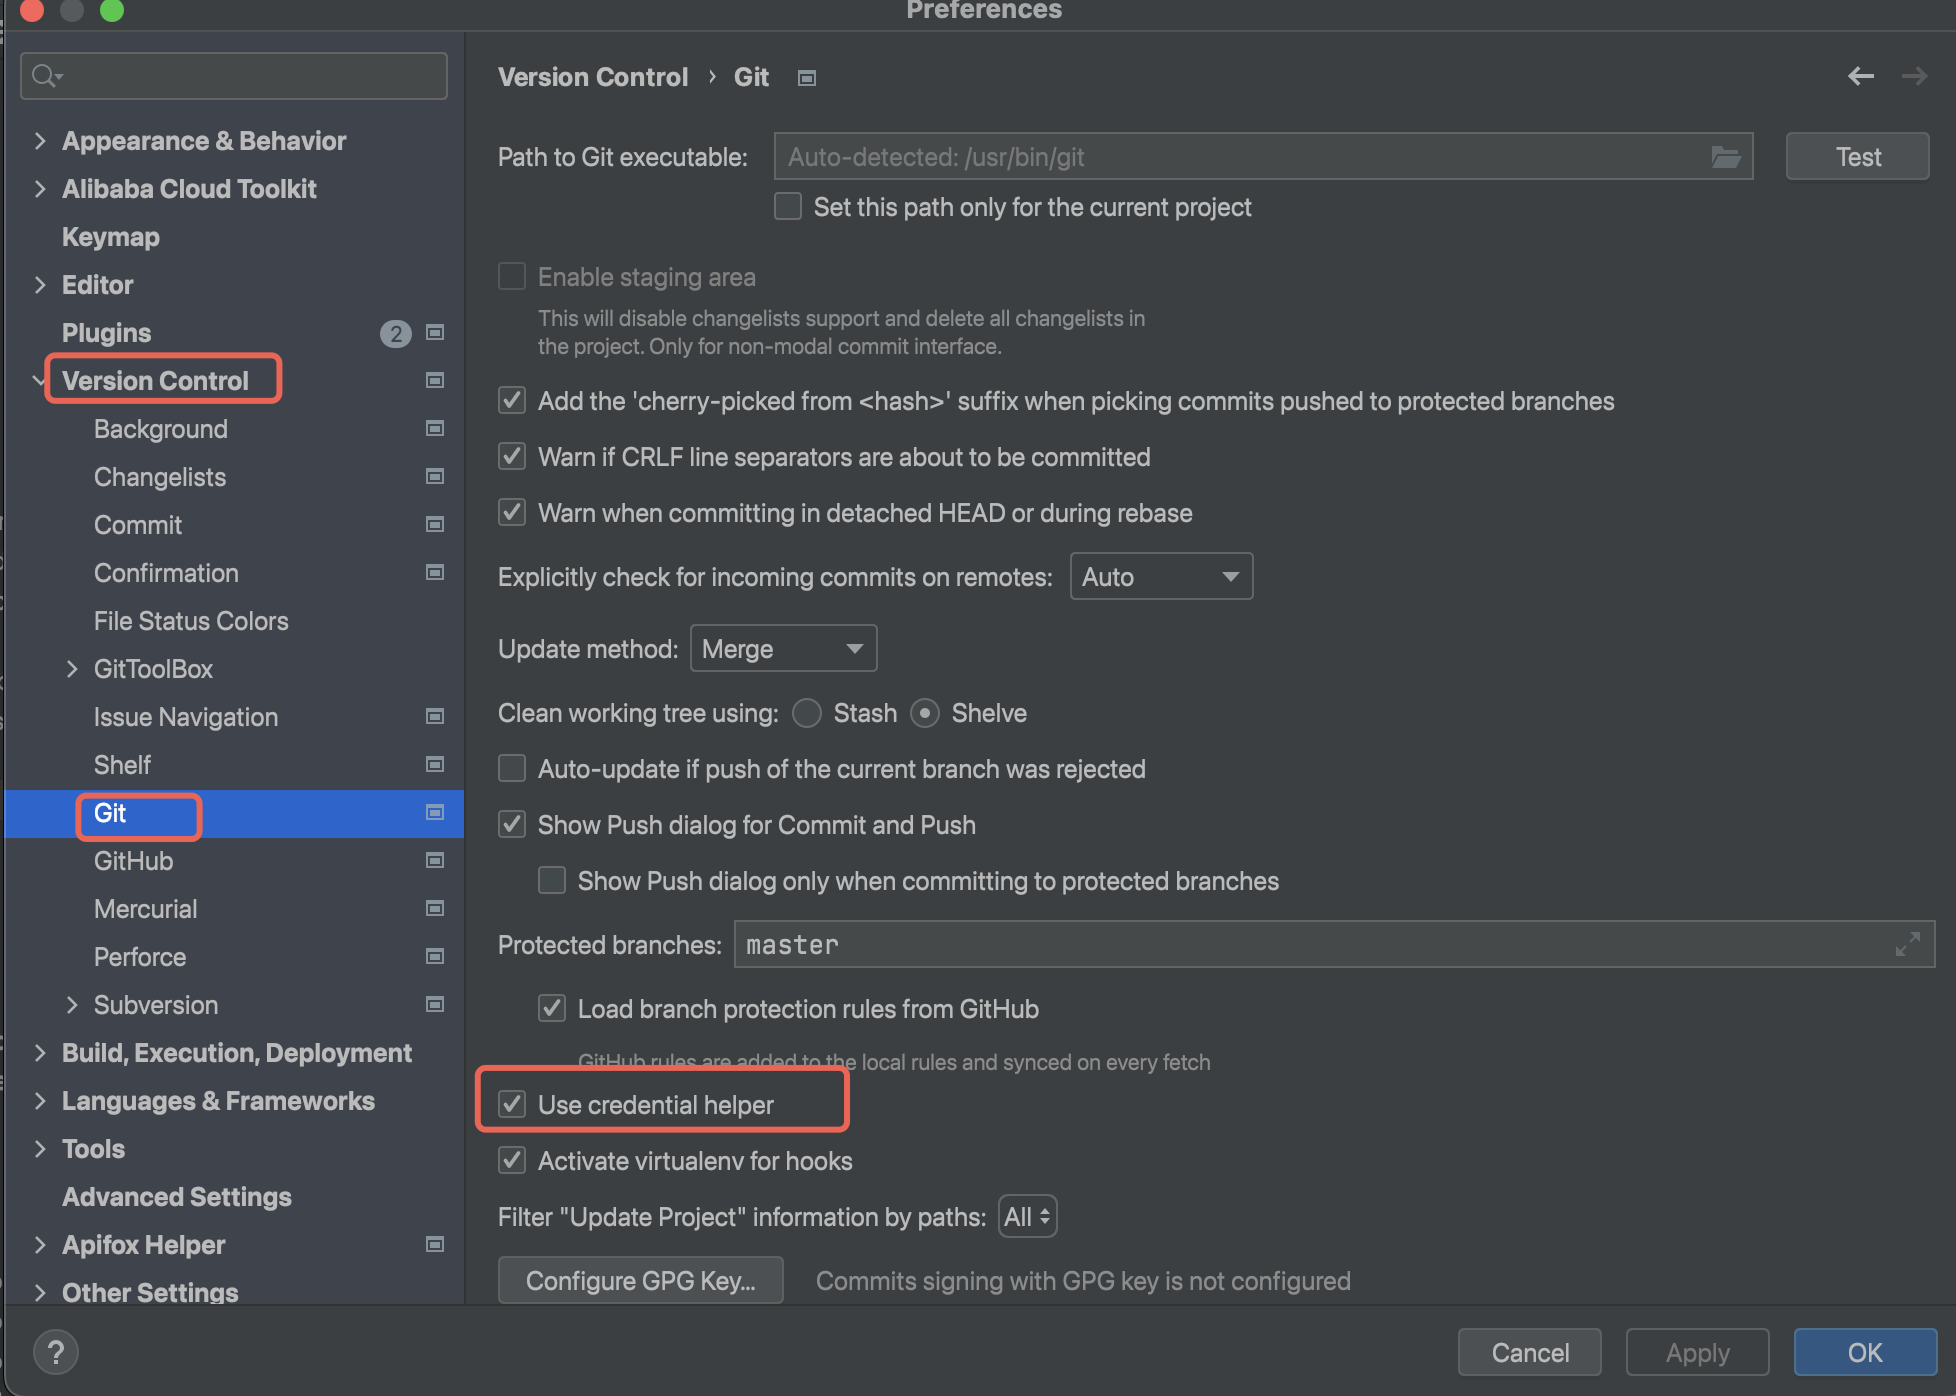This screenshot has width=1956, height=1396.
Task: Expand the Appearance & Behavior section
Action: (40, 141)
